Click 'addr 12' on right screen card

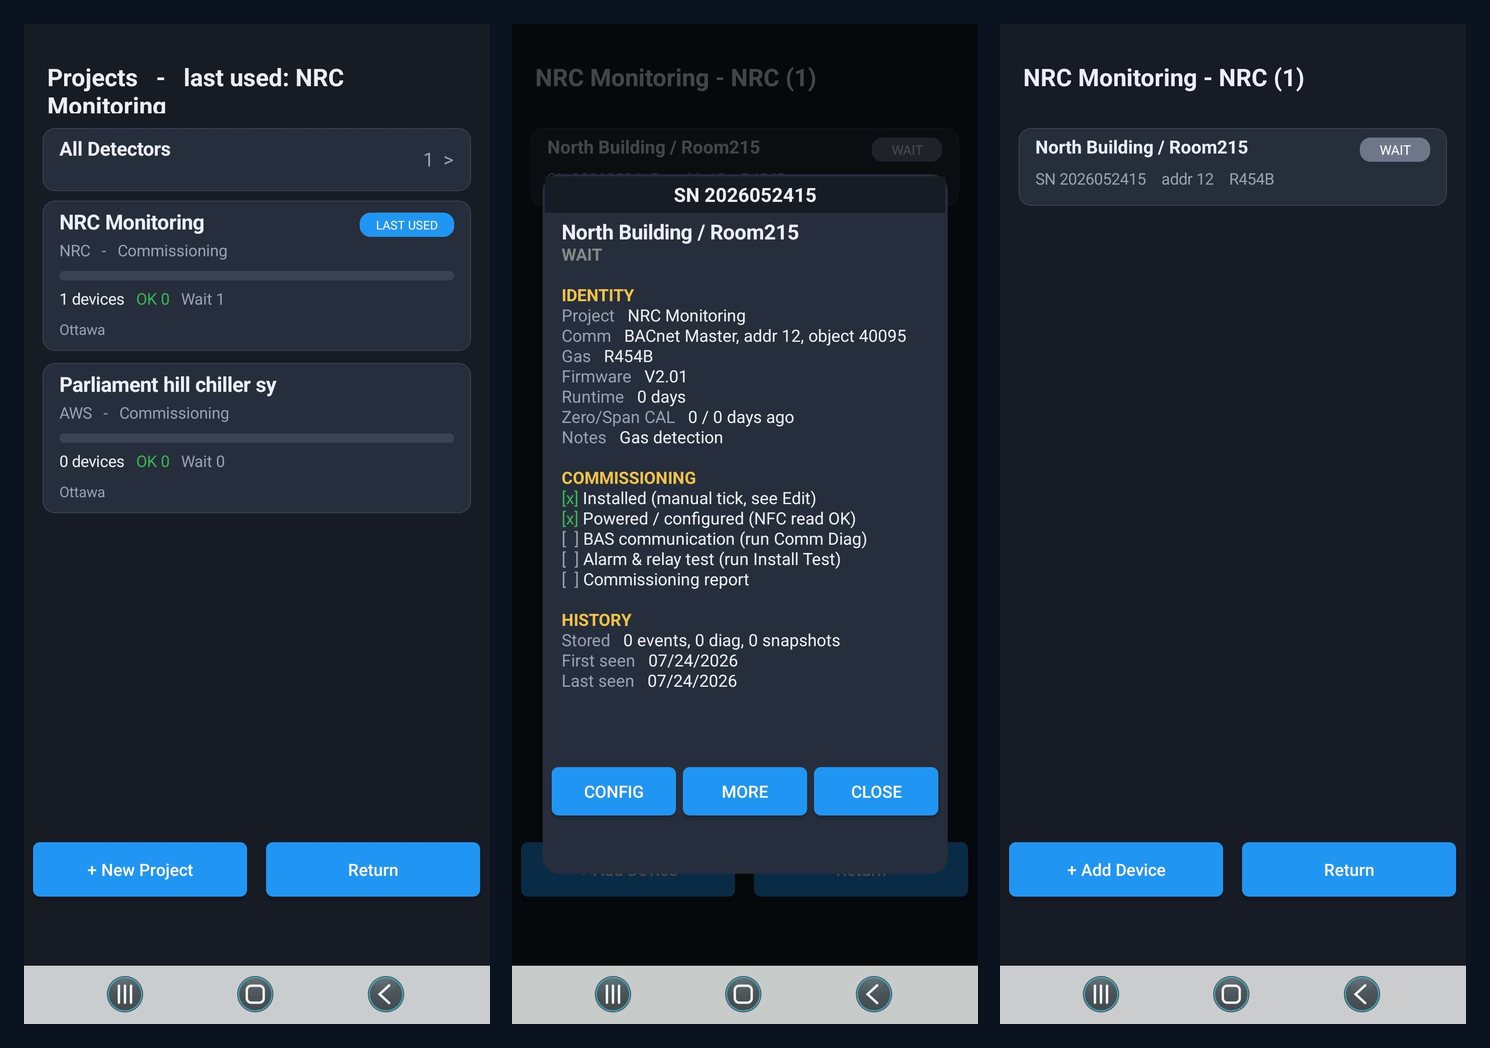click(1187, 179)
